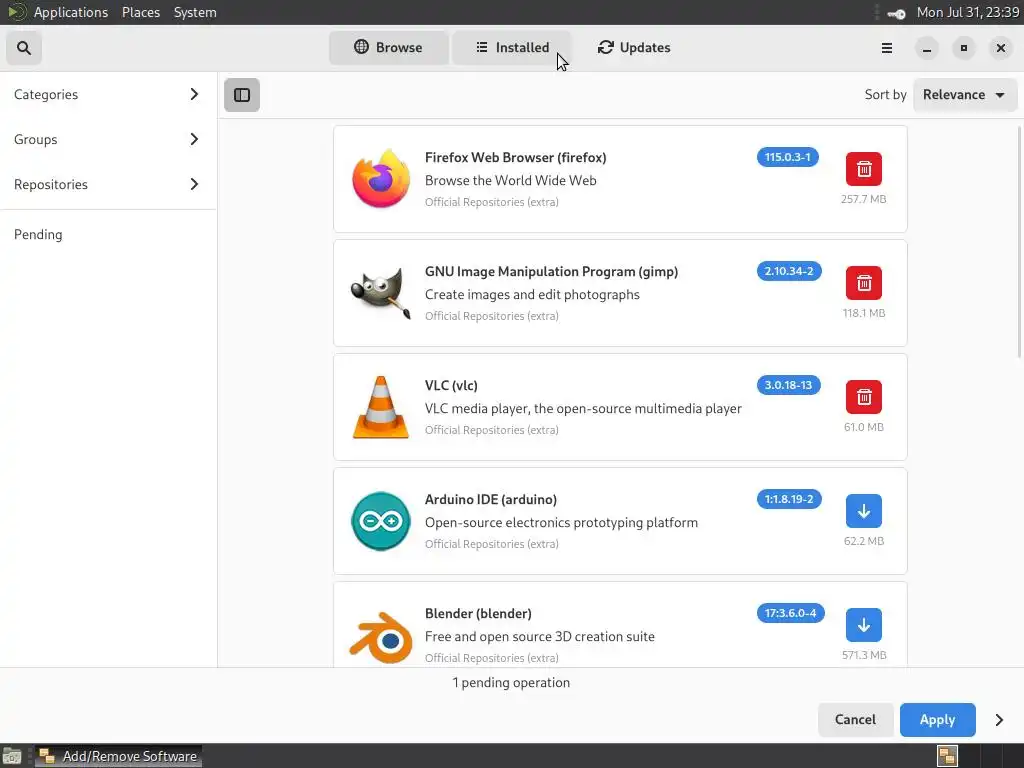Click the Updates tab refresh icon
The width and height of the screenshot is (1024, 768).
pyautogui.click(x=605, y=47)
